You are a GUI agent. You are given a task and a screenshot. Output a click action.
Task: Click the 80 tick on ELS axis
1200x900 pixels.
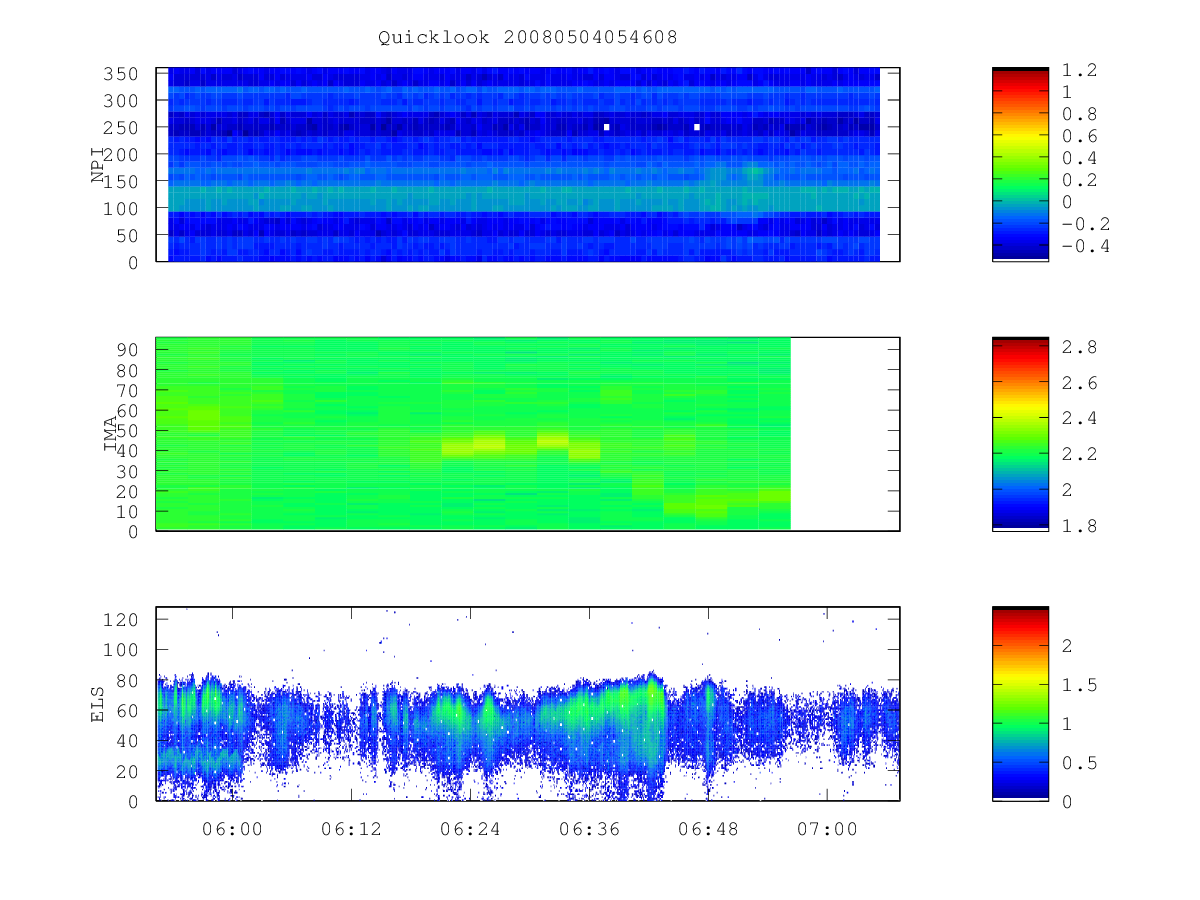(128, 680)
